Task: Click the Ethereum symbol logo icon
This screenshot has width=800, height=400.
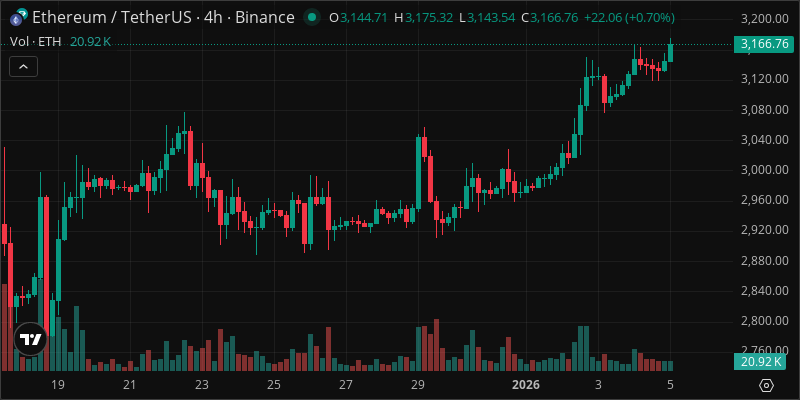Action: coord(19,18)
